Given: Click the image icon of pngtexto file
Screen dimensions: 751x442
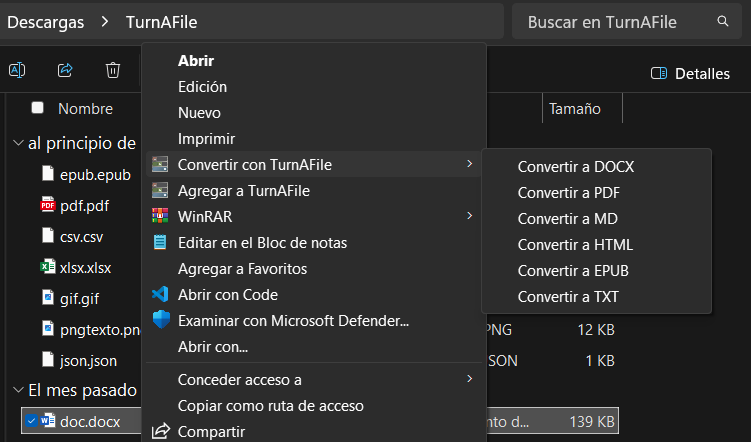Looking at the screenshot, I should [x=47, y=329].
